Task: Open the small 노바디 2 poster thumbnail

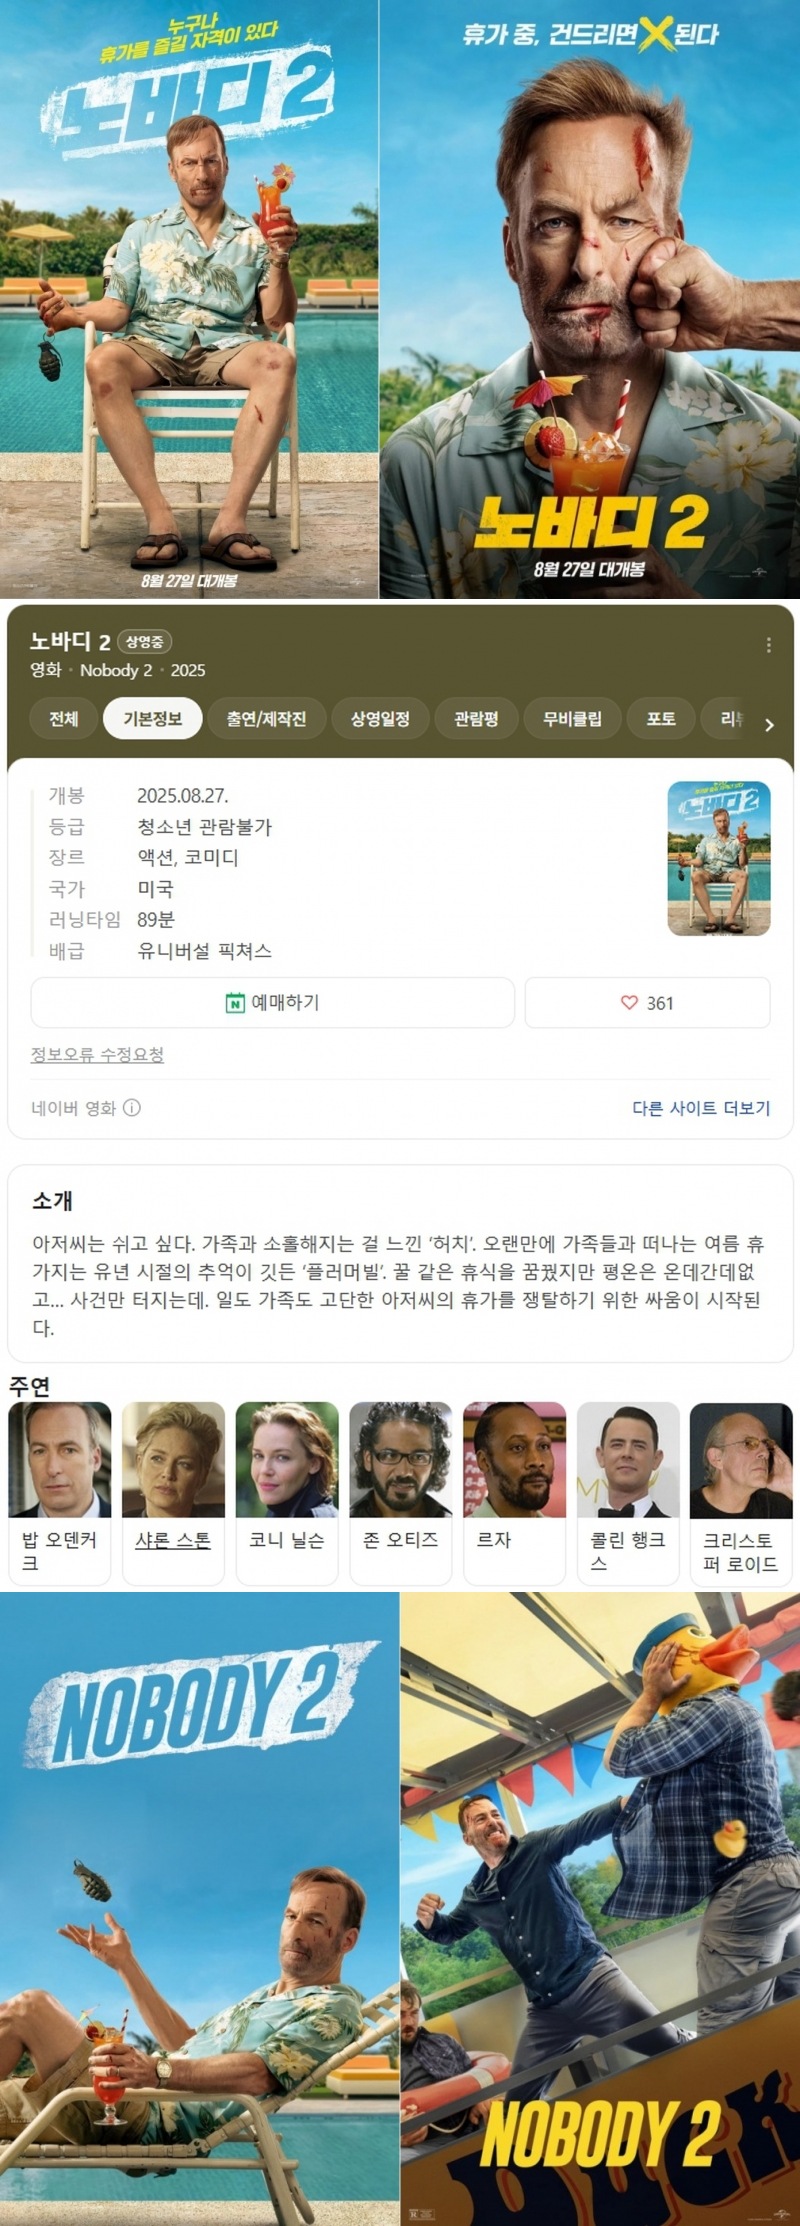Action: coord(719,858)
